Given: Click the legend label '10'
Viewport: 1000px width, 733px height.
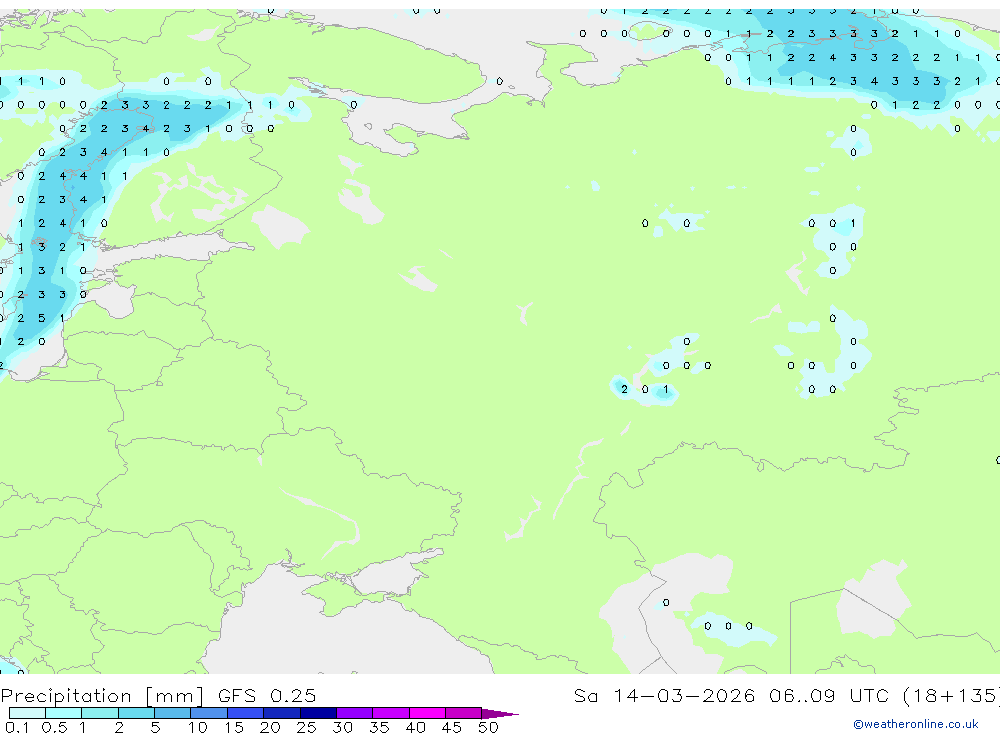Looking at the screenshot, I should pyautogui.click(x=198, y=727).
